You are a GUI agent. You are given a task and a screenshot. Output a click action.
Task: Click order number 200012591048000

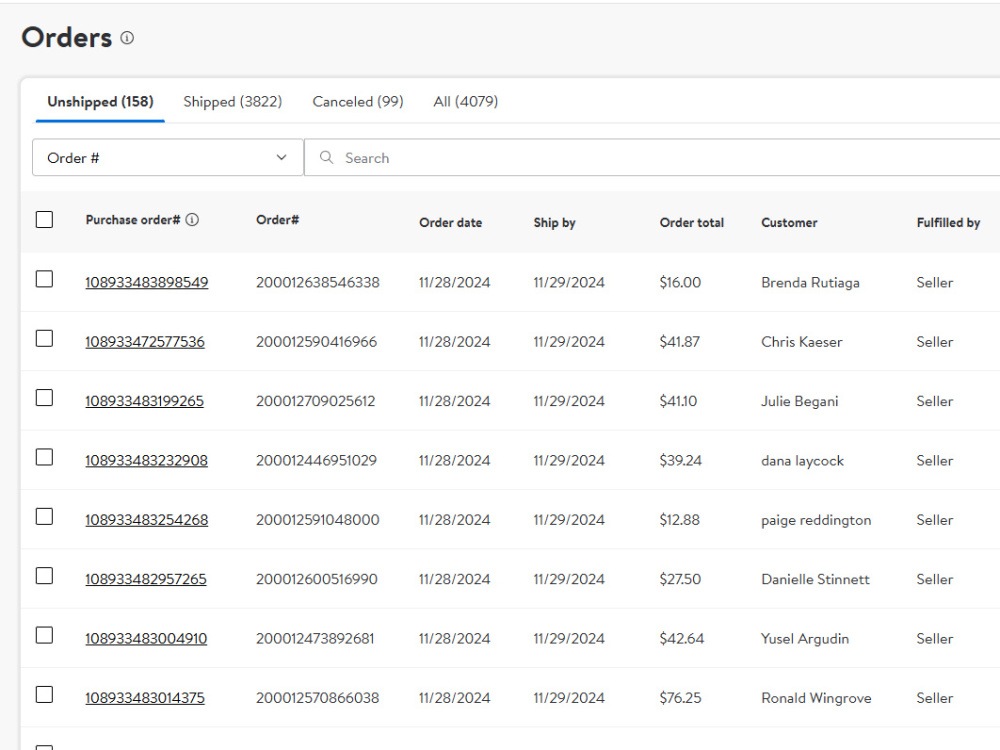coord(318,520)
